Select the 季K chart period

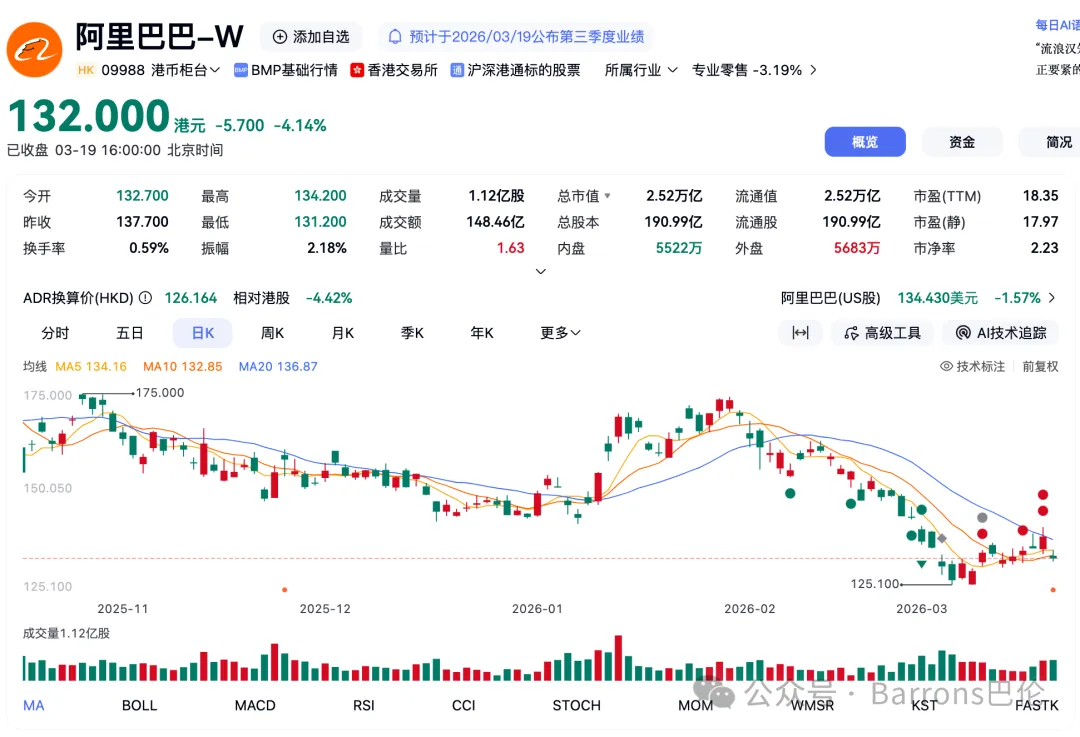412,333
